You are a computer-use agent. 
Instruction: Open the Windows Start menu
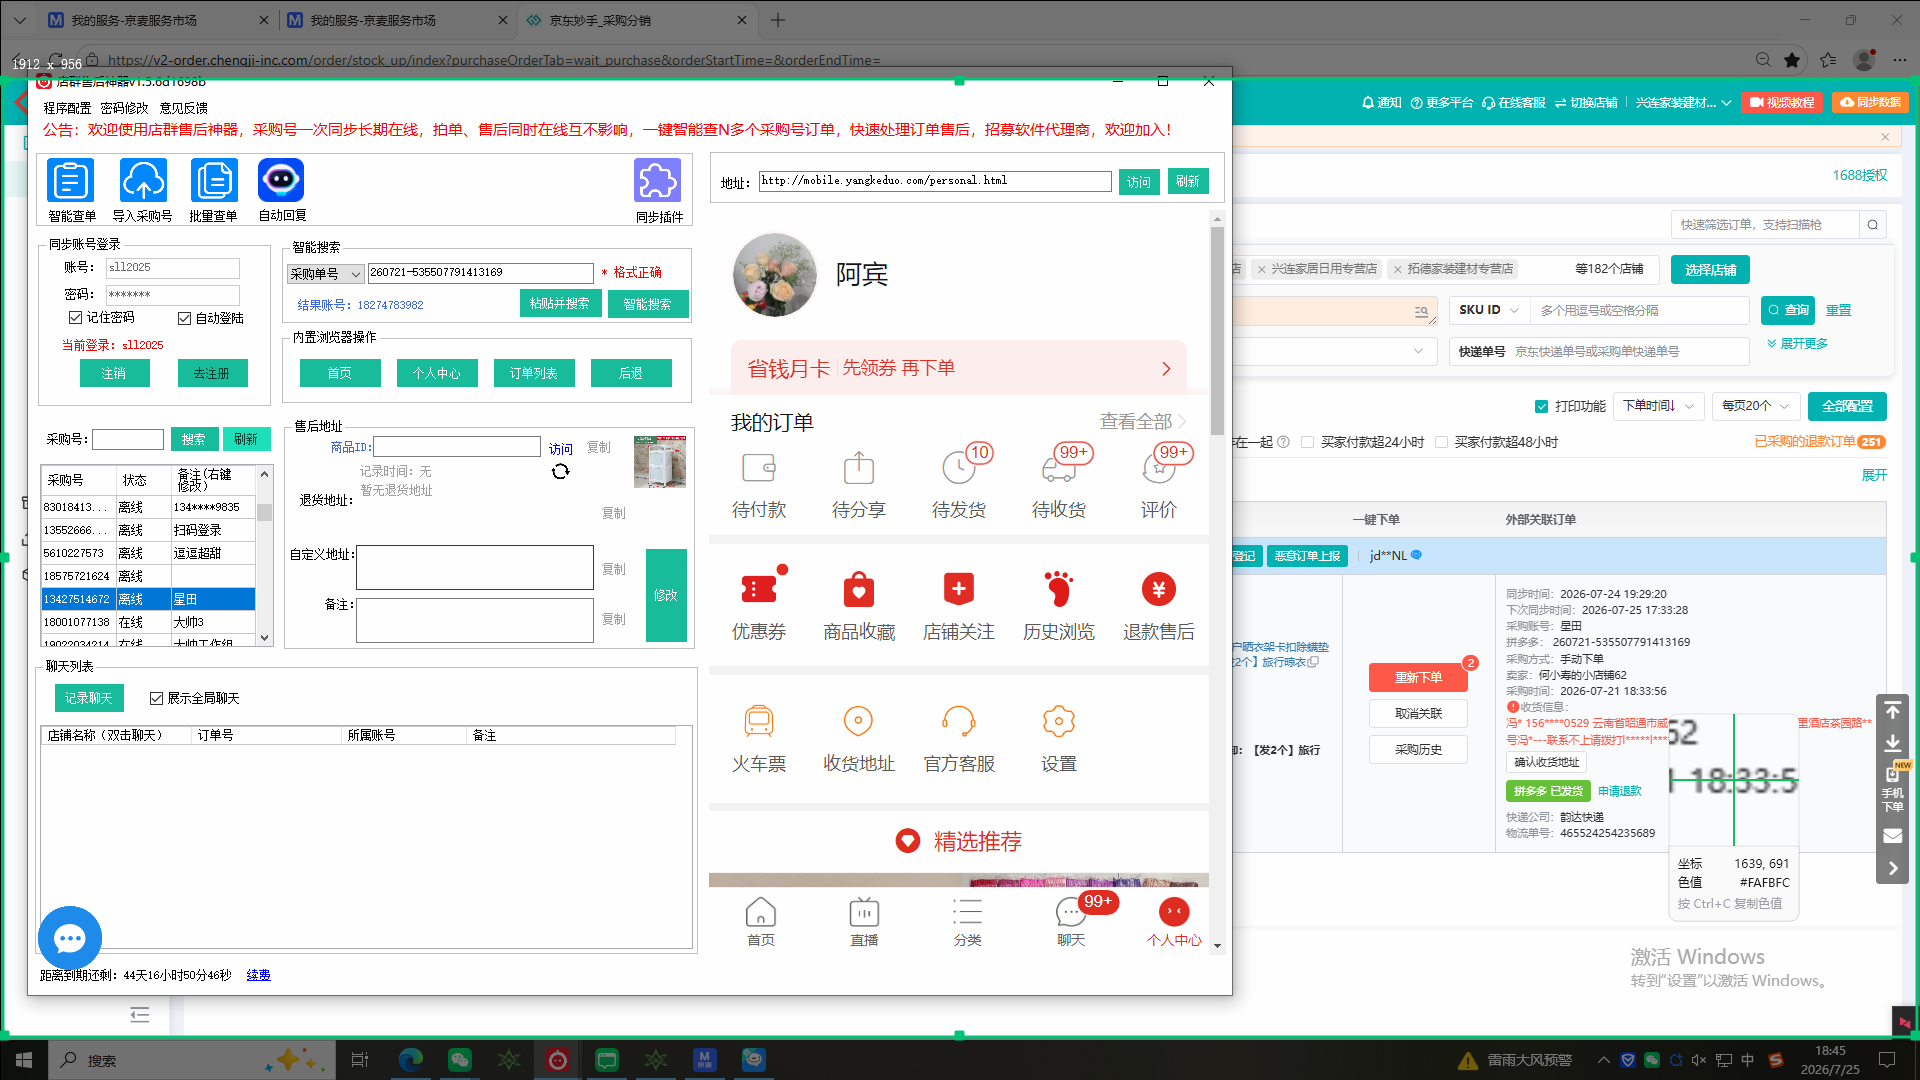click(23, 1060)
